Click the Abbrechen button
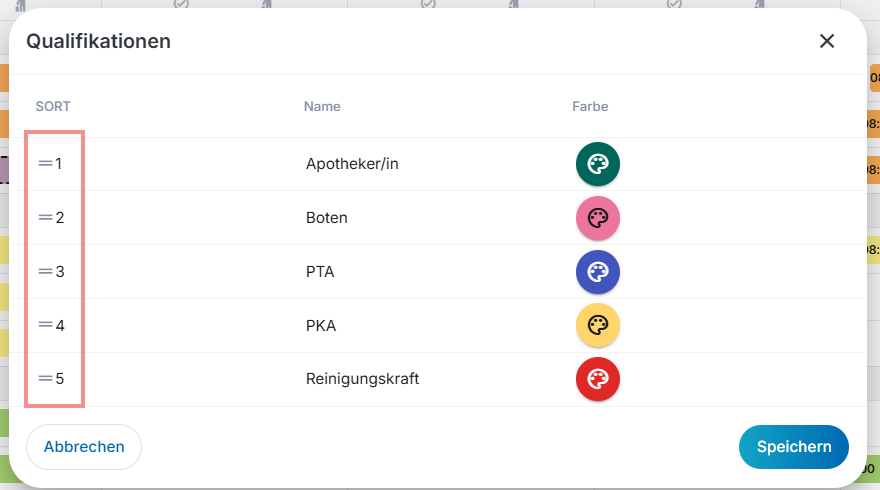Image resolution: width=880 pixels, height=490 pixels. (84, 447)
